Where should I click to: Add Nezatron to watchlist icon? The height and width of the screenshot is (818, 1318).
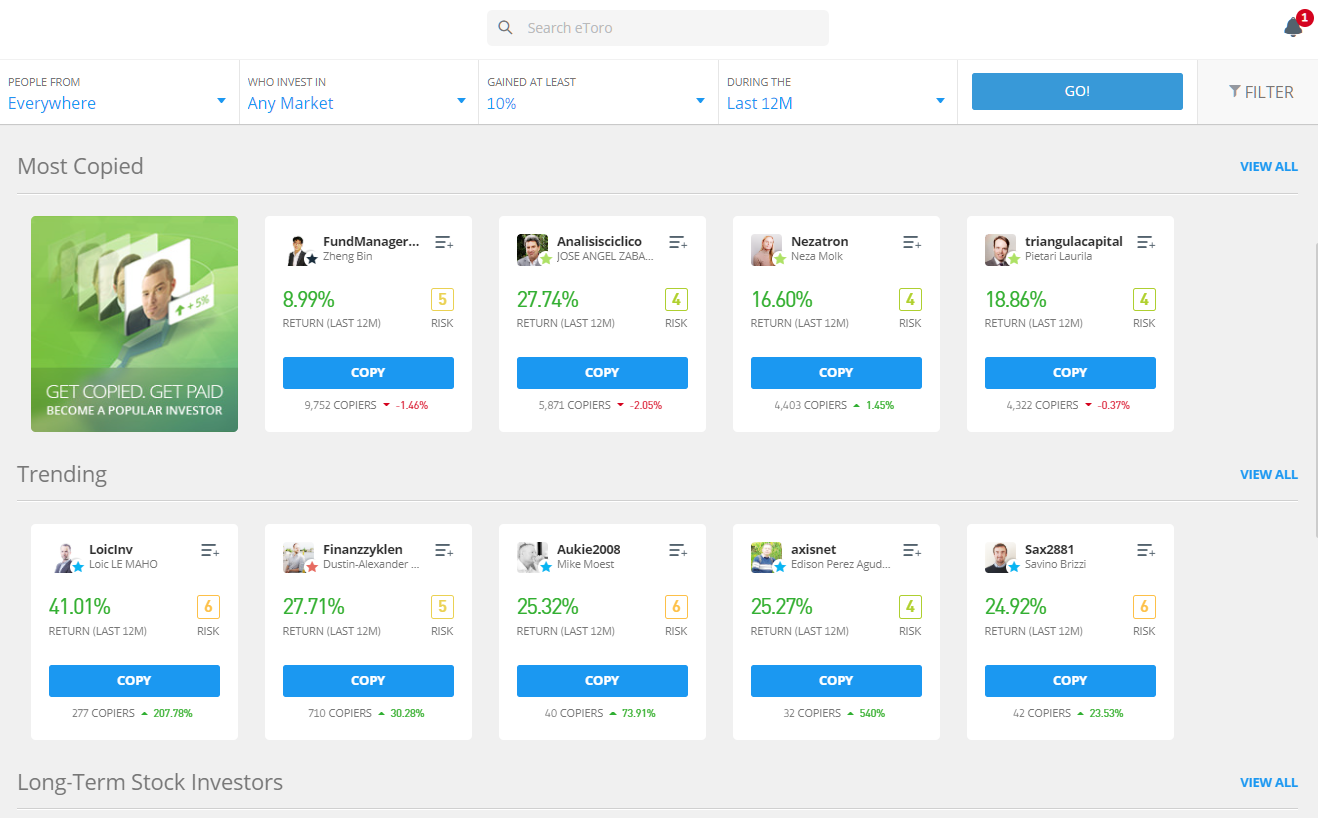pyautogui.click(x=912, y=242)
